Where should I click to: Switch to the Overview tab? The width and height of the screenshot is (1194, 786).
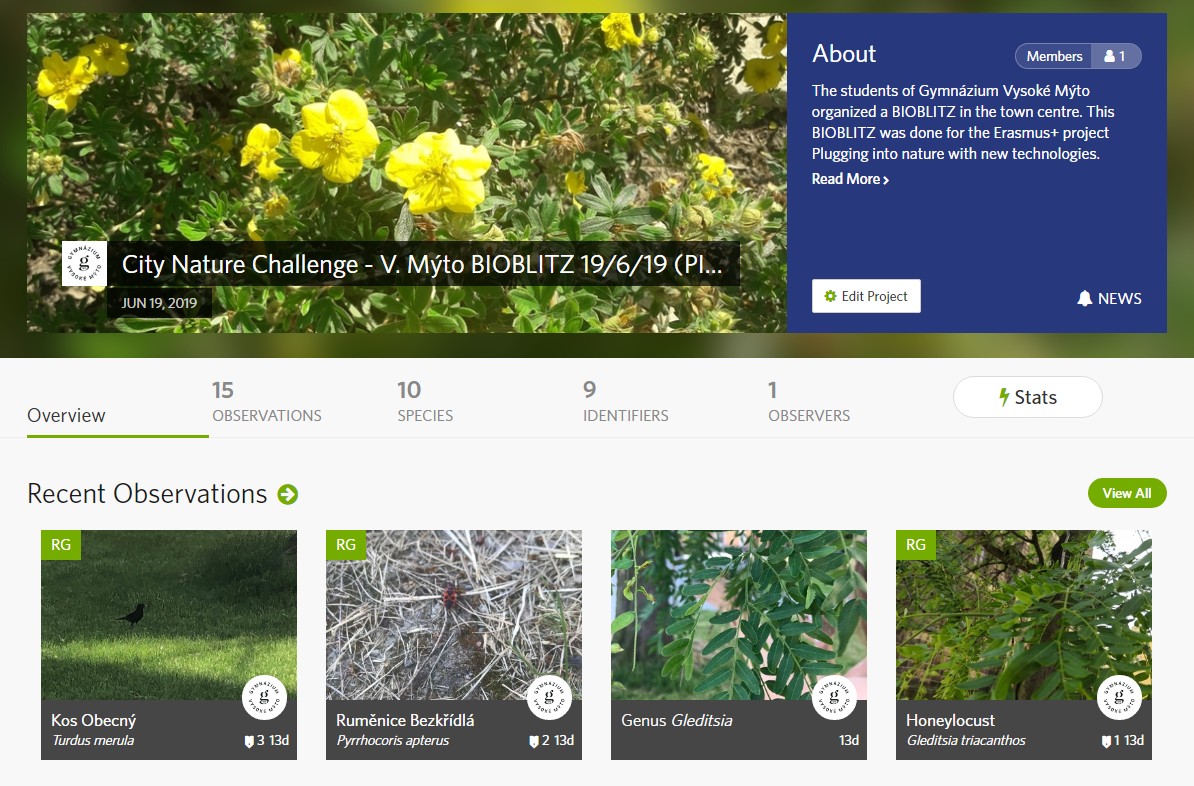point(66,415)
